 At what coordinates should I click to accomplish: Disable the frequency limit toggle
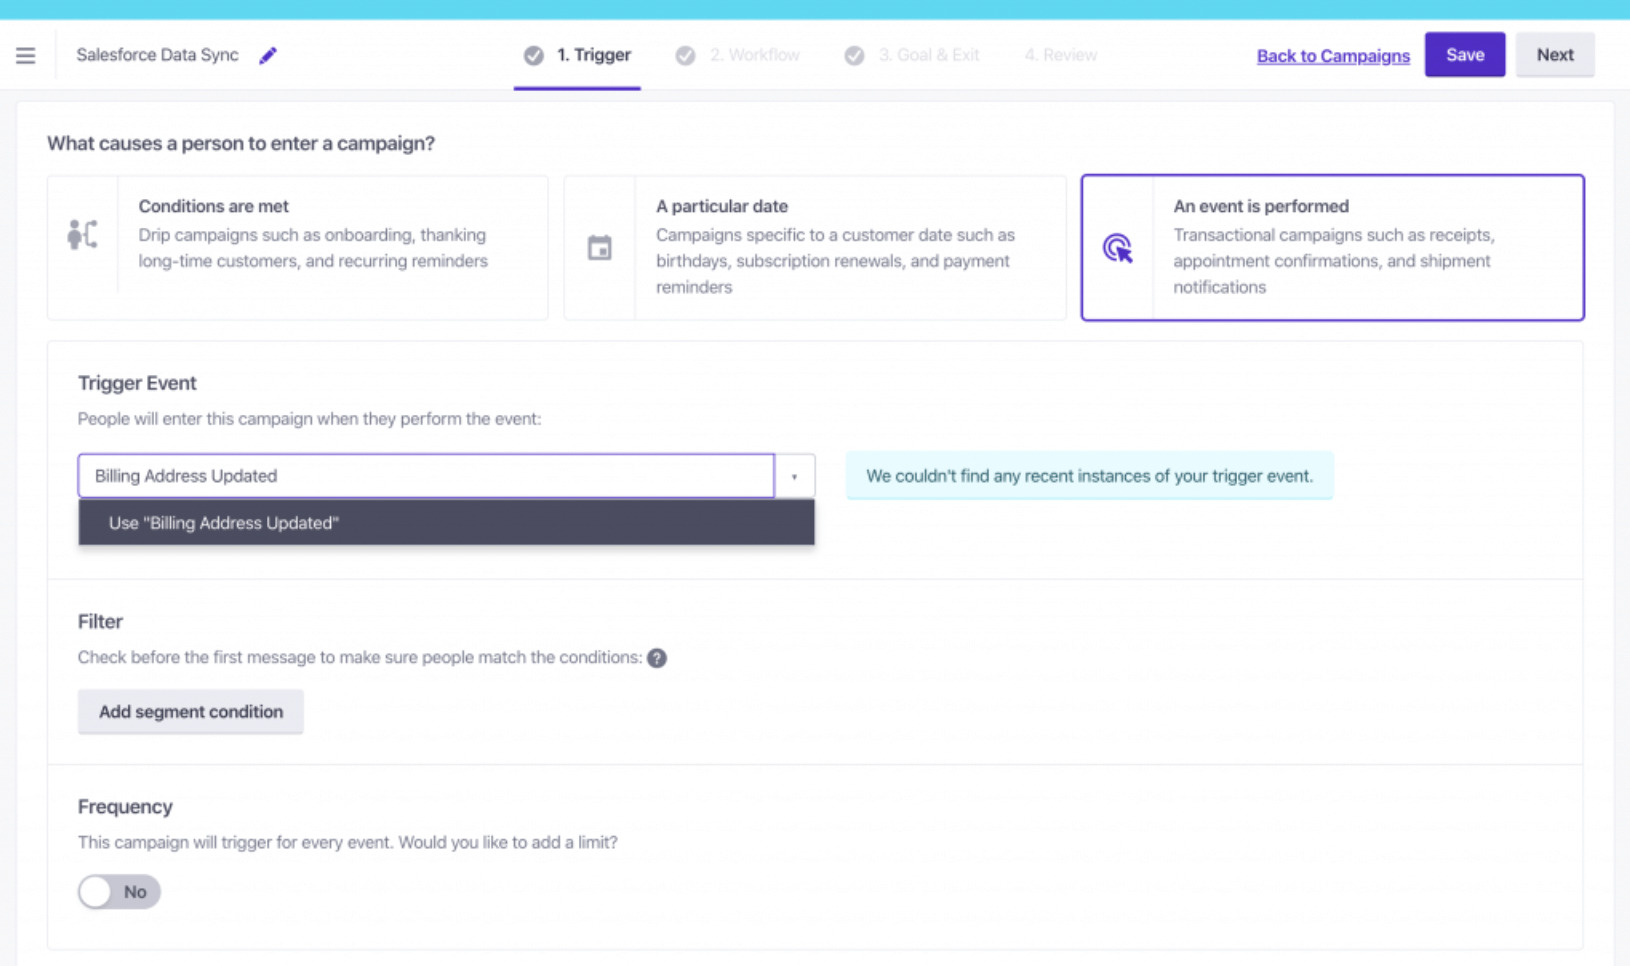pos(118,891)
